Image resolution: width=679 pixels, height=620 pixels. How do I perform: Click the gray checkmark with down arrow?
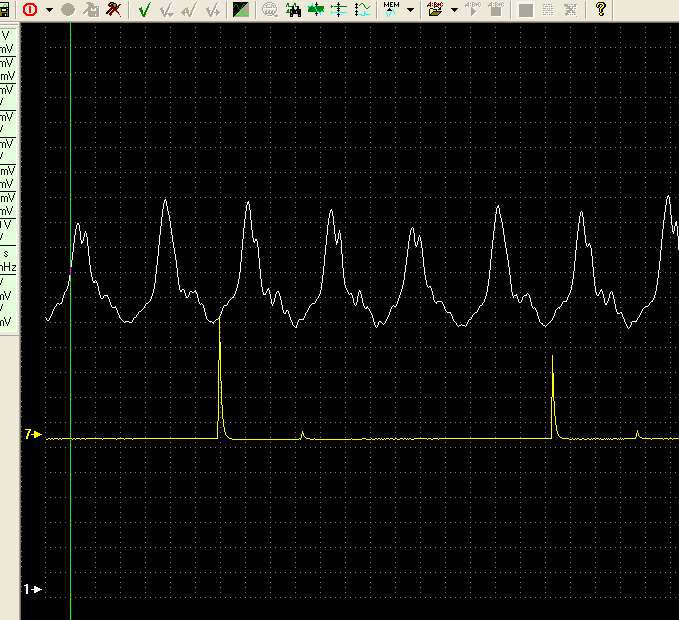pos(167,10)
